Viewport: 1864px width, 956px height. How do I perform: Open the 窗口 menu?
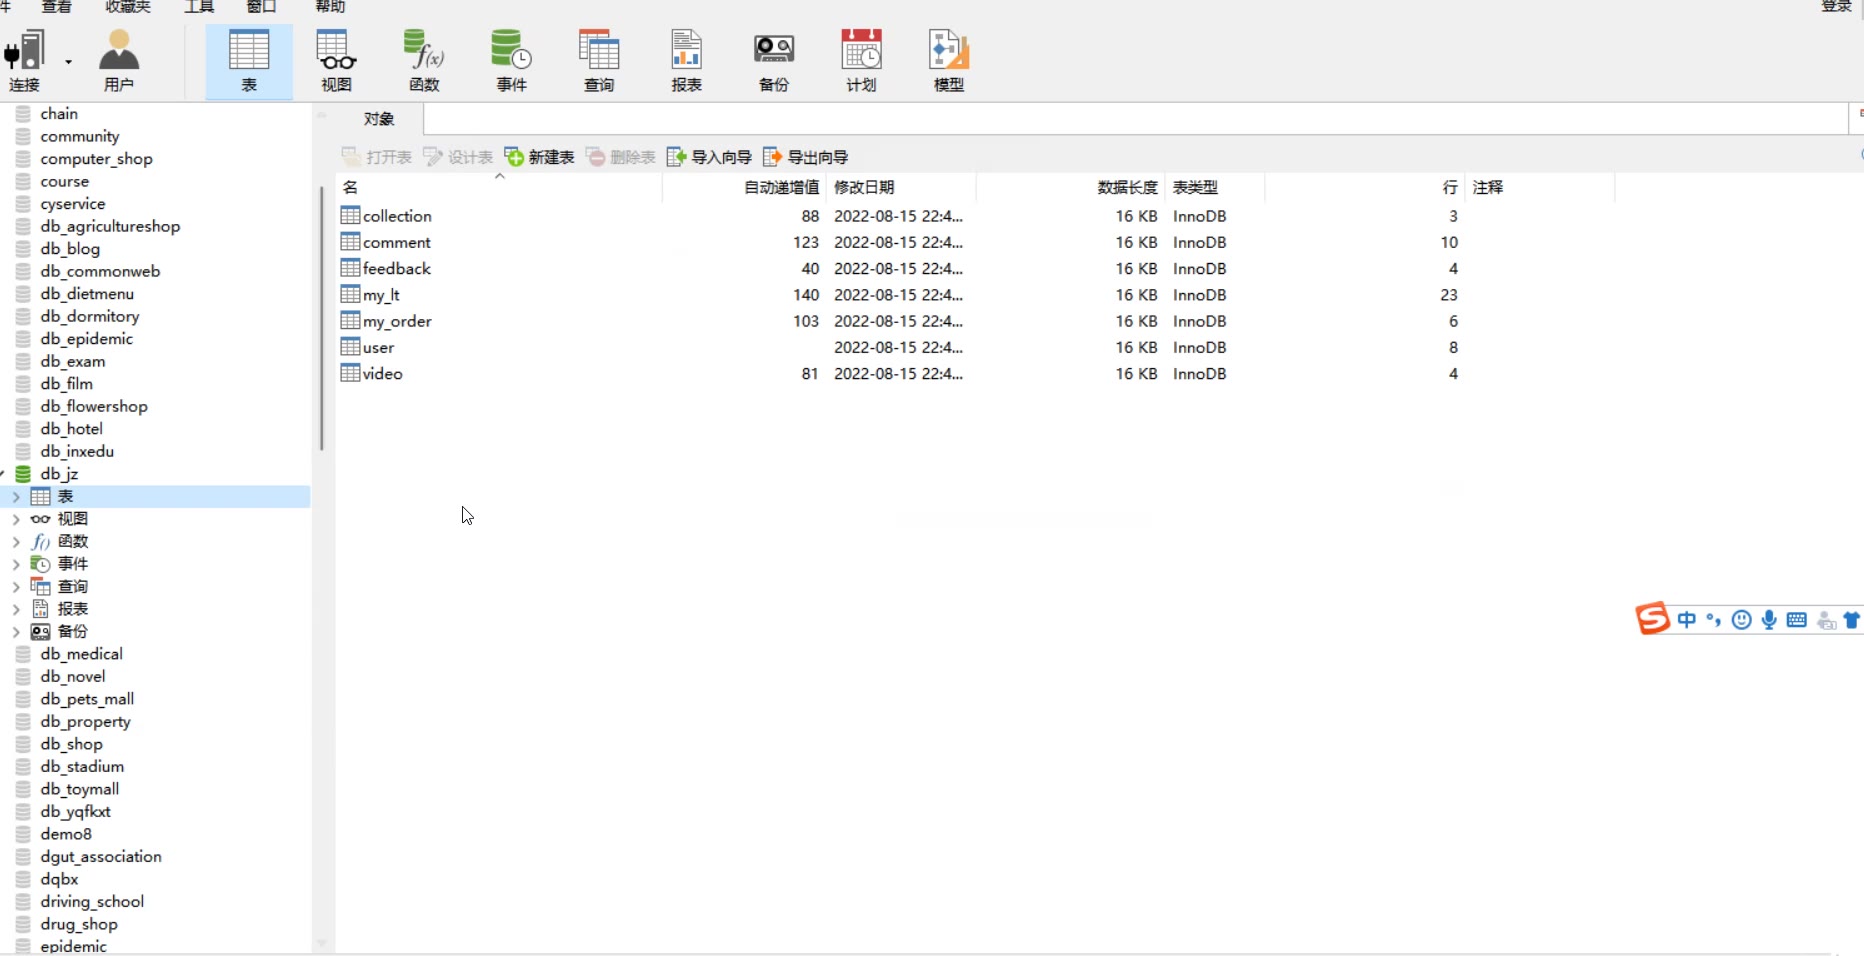(261, 6)
